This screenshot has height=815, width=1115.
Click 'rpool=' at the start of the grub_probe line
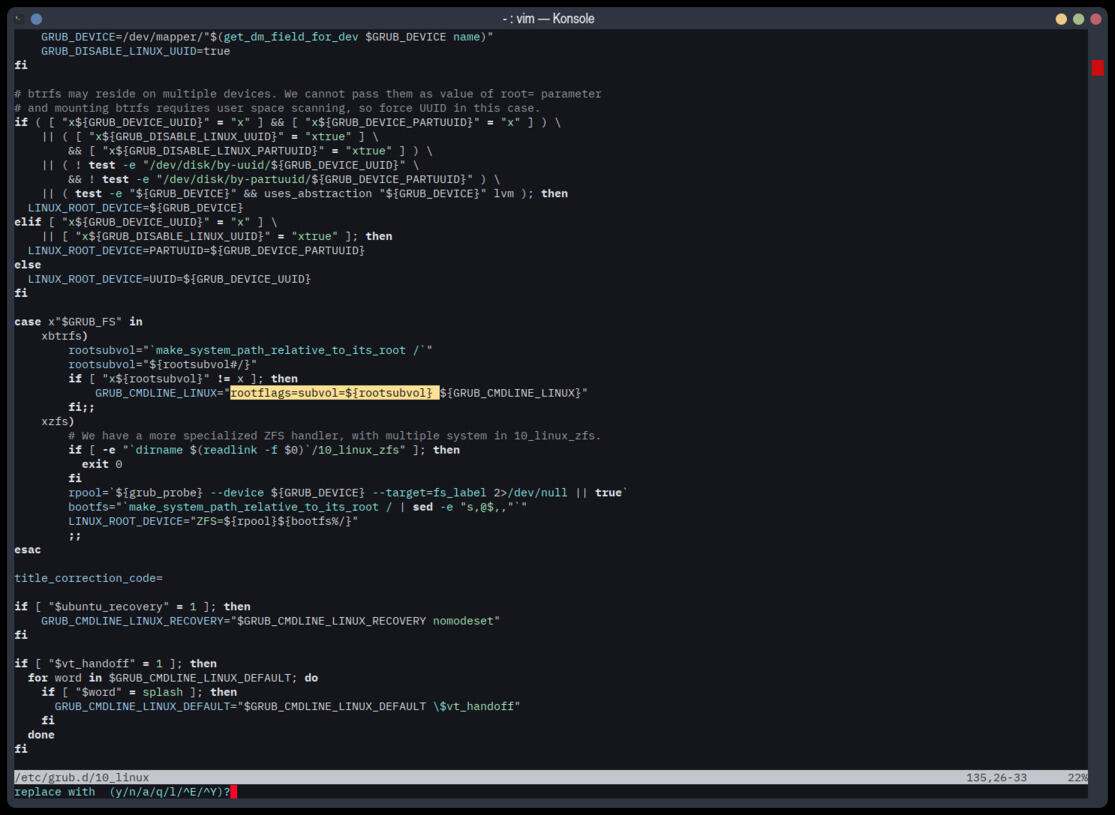(88, 492)
